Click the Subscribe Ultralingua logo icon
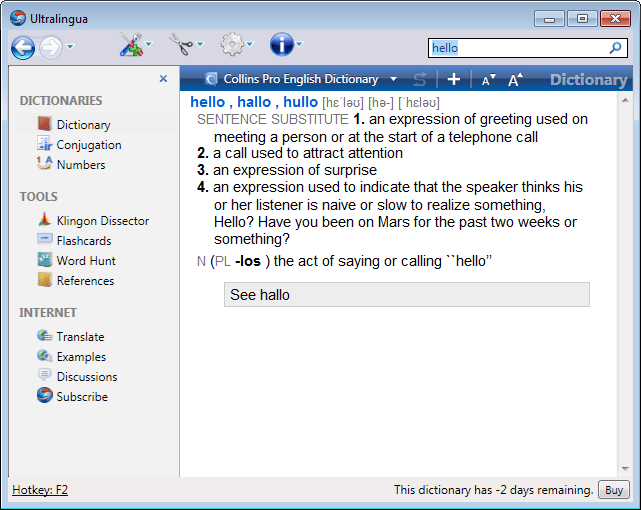641x510 pixels. point(45,395)
